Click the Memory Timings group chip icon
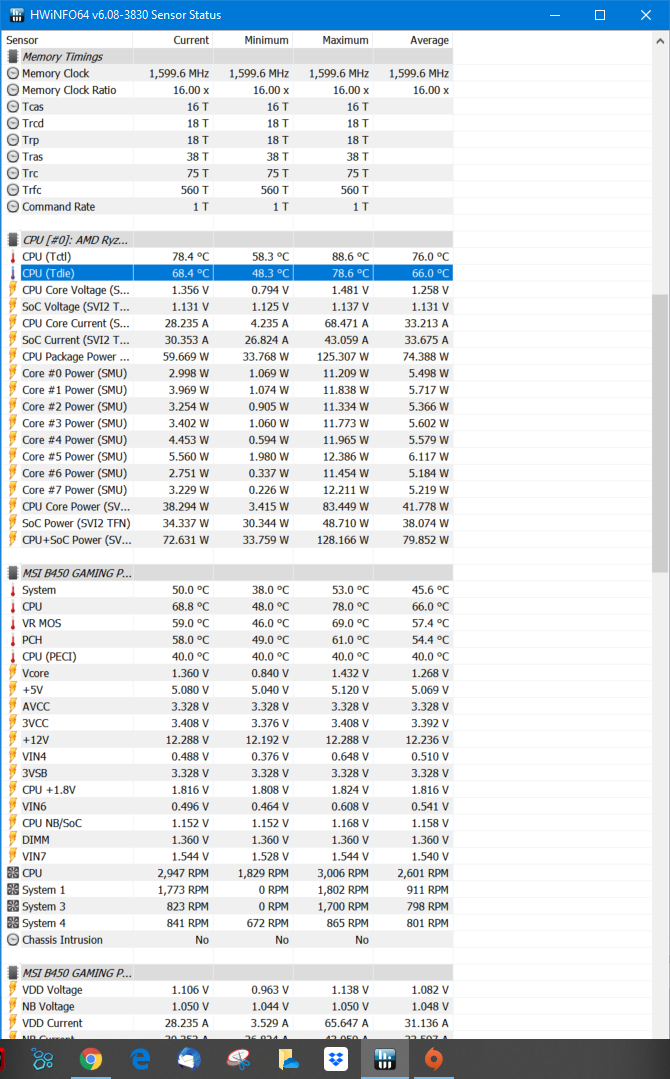670x1079 pixels. point(12,56)
